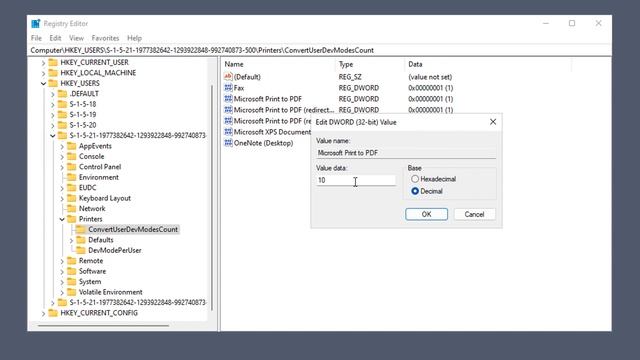Click the registry path address bar
This screenshot has width=640, height=360.
click(320, 50)
